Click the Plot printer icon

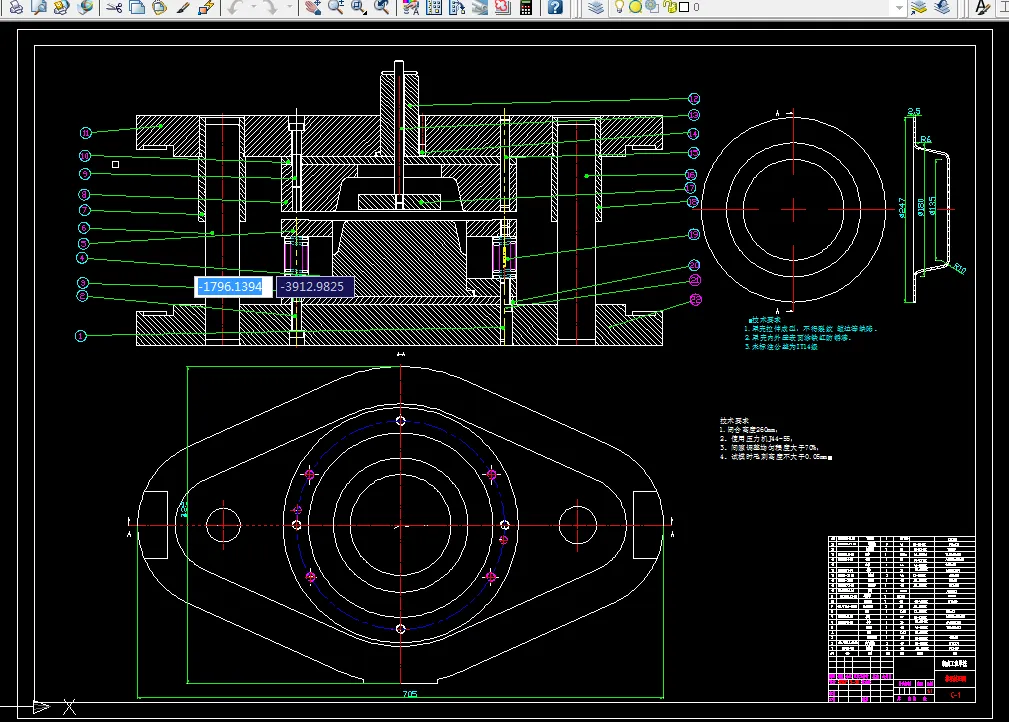click(x=16, y=7)
